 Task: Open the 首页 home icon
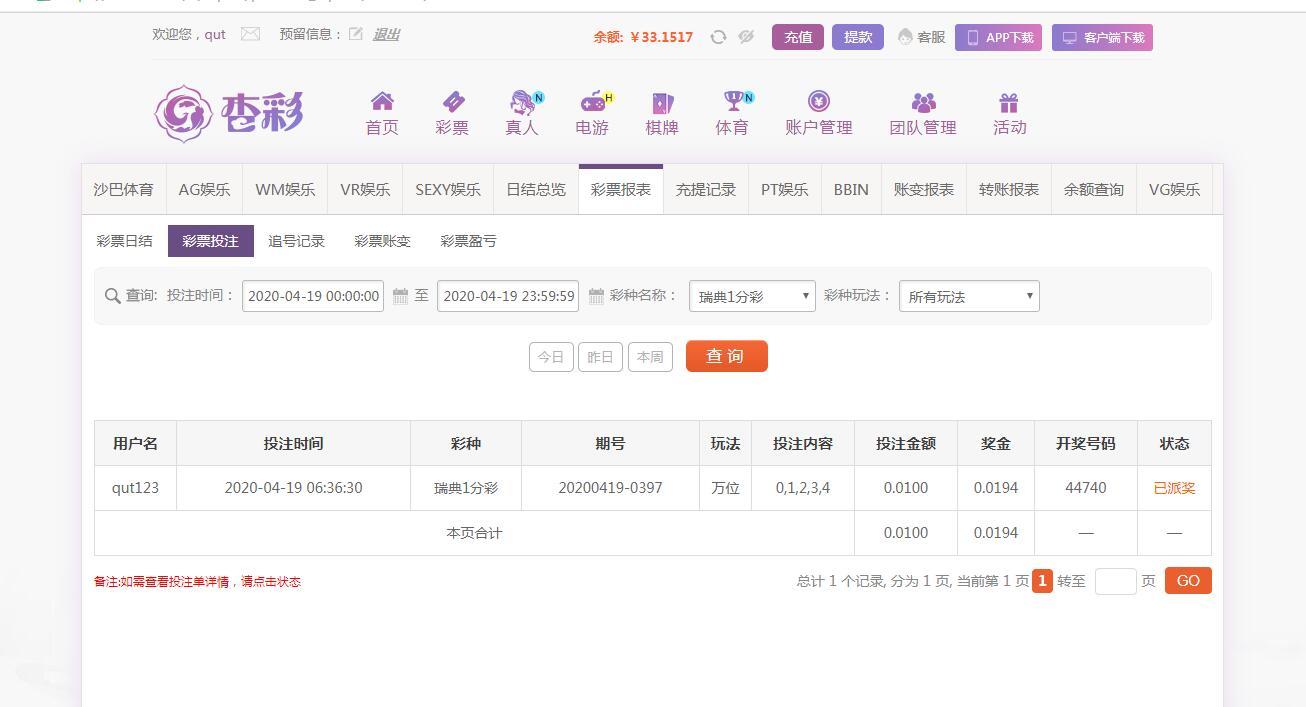(382, 102)
